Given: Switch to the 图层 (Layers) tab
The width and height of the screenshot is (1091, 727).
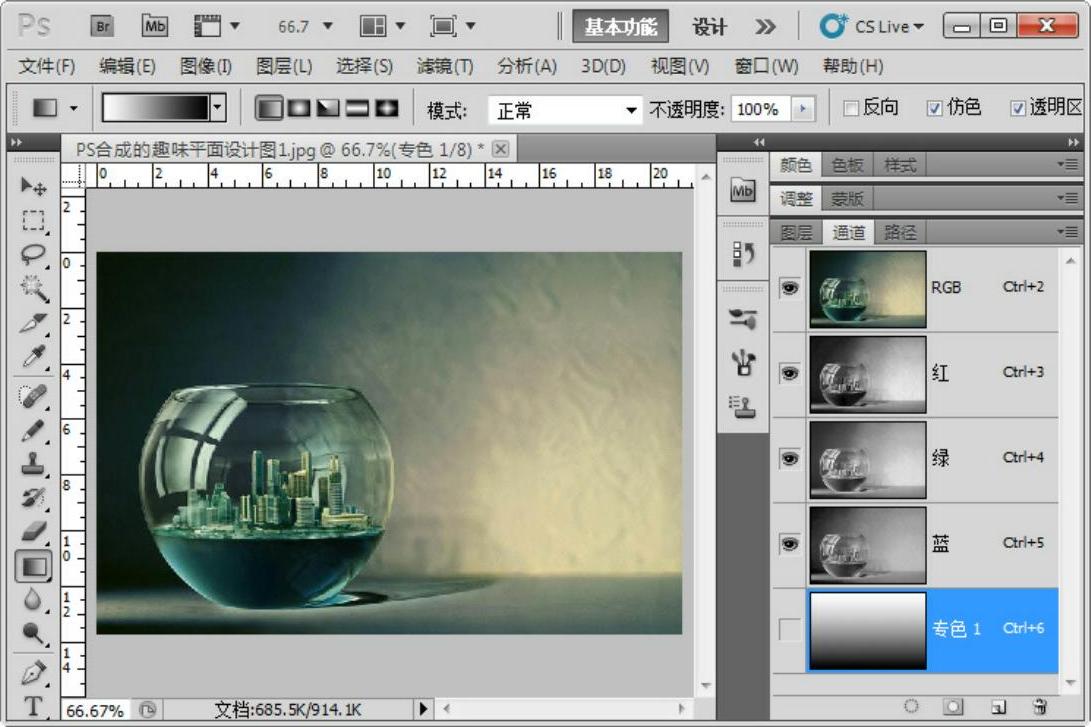Looking at the screenshot, I should tap(796, 232).
